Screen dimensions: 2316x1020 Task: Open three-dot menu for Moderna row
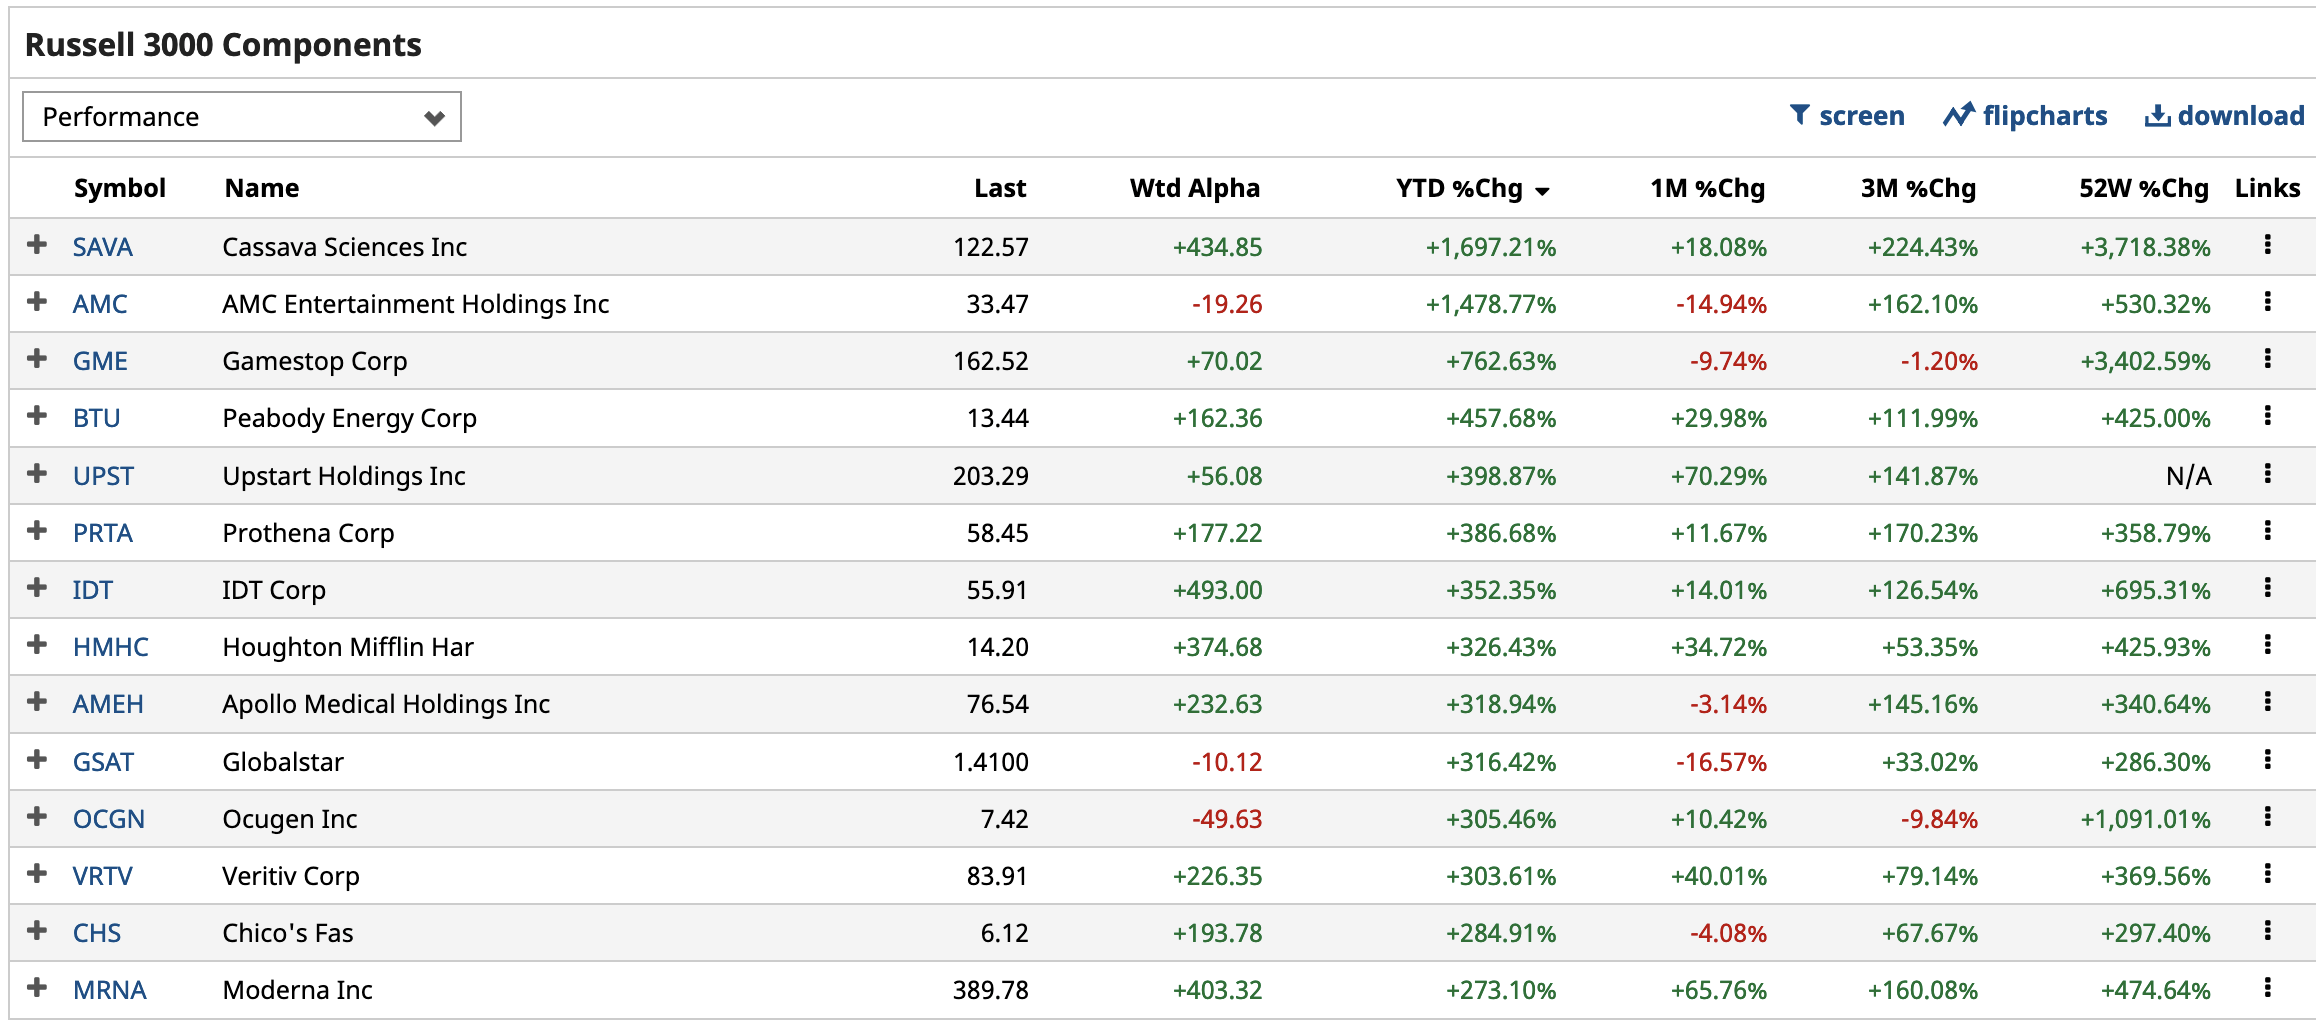coord(2267,988)
